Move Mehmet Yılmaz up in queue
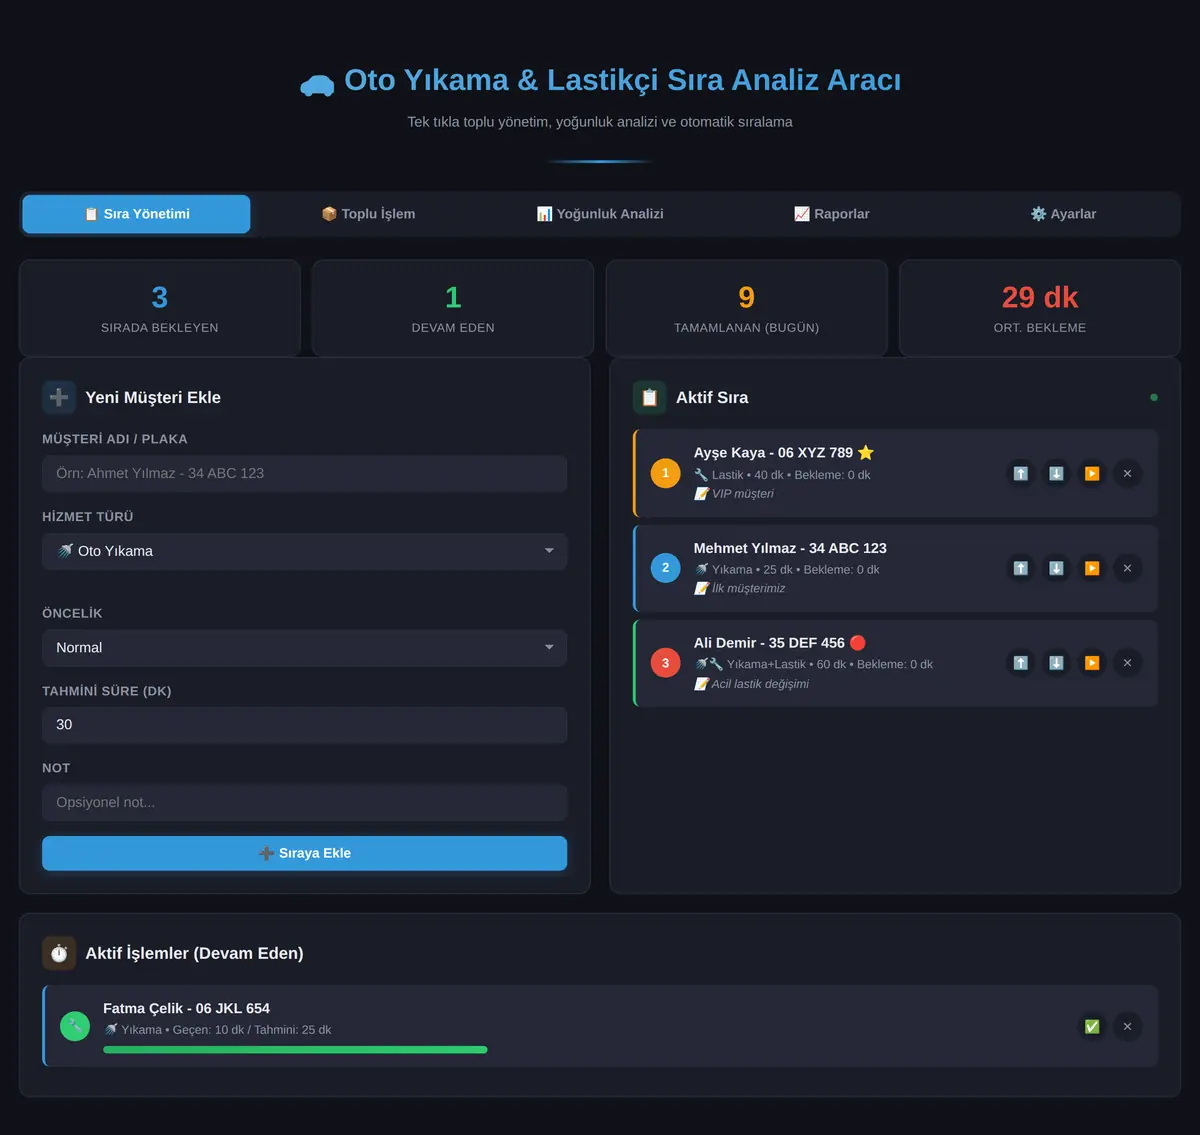1200x1135 pixels. pos(1020,568)
